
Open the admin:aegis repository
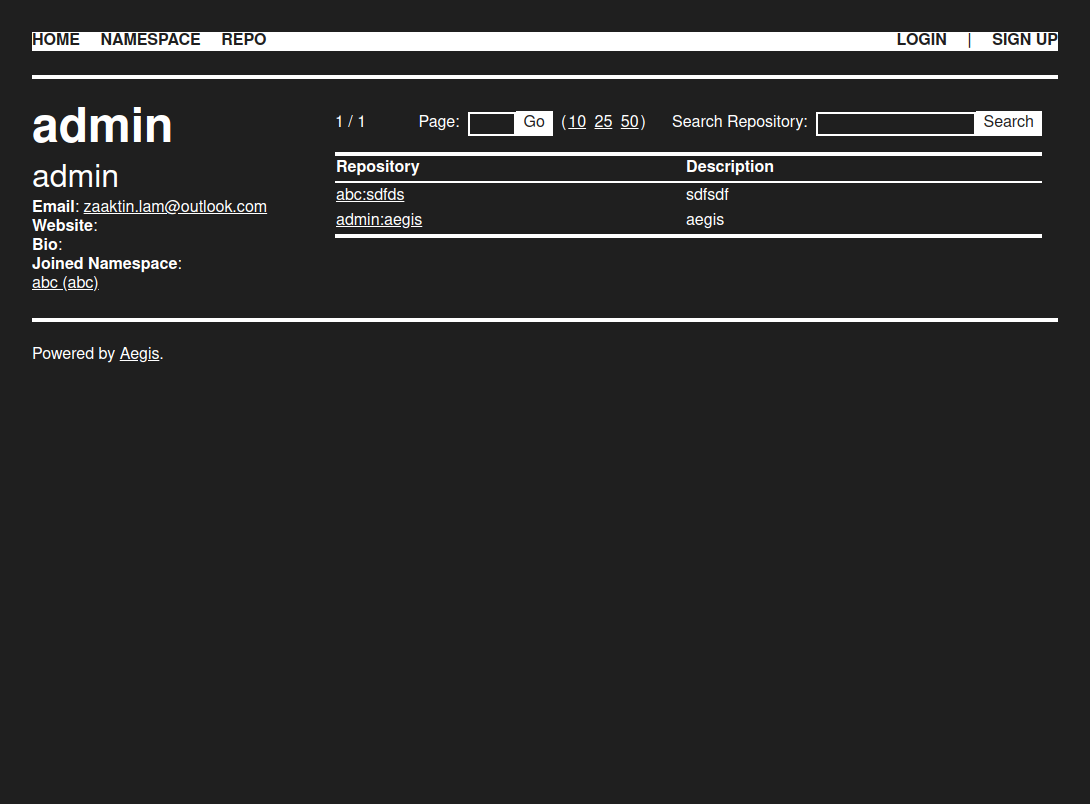(x=379, y=220)
